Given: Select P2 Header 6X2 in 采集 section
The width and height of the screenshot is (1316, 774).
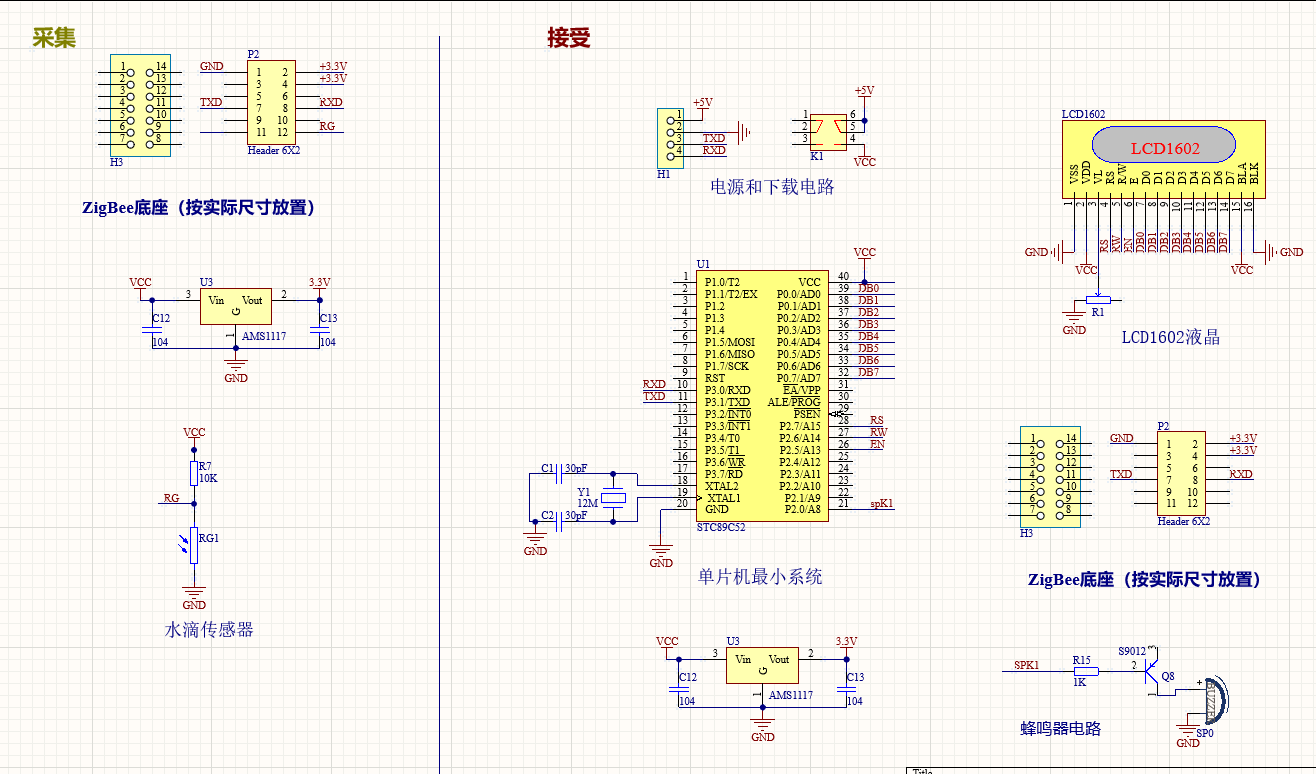Looking at the screenshot, I should [x=271, y=102].
